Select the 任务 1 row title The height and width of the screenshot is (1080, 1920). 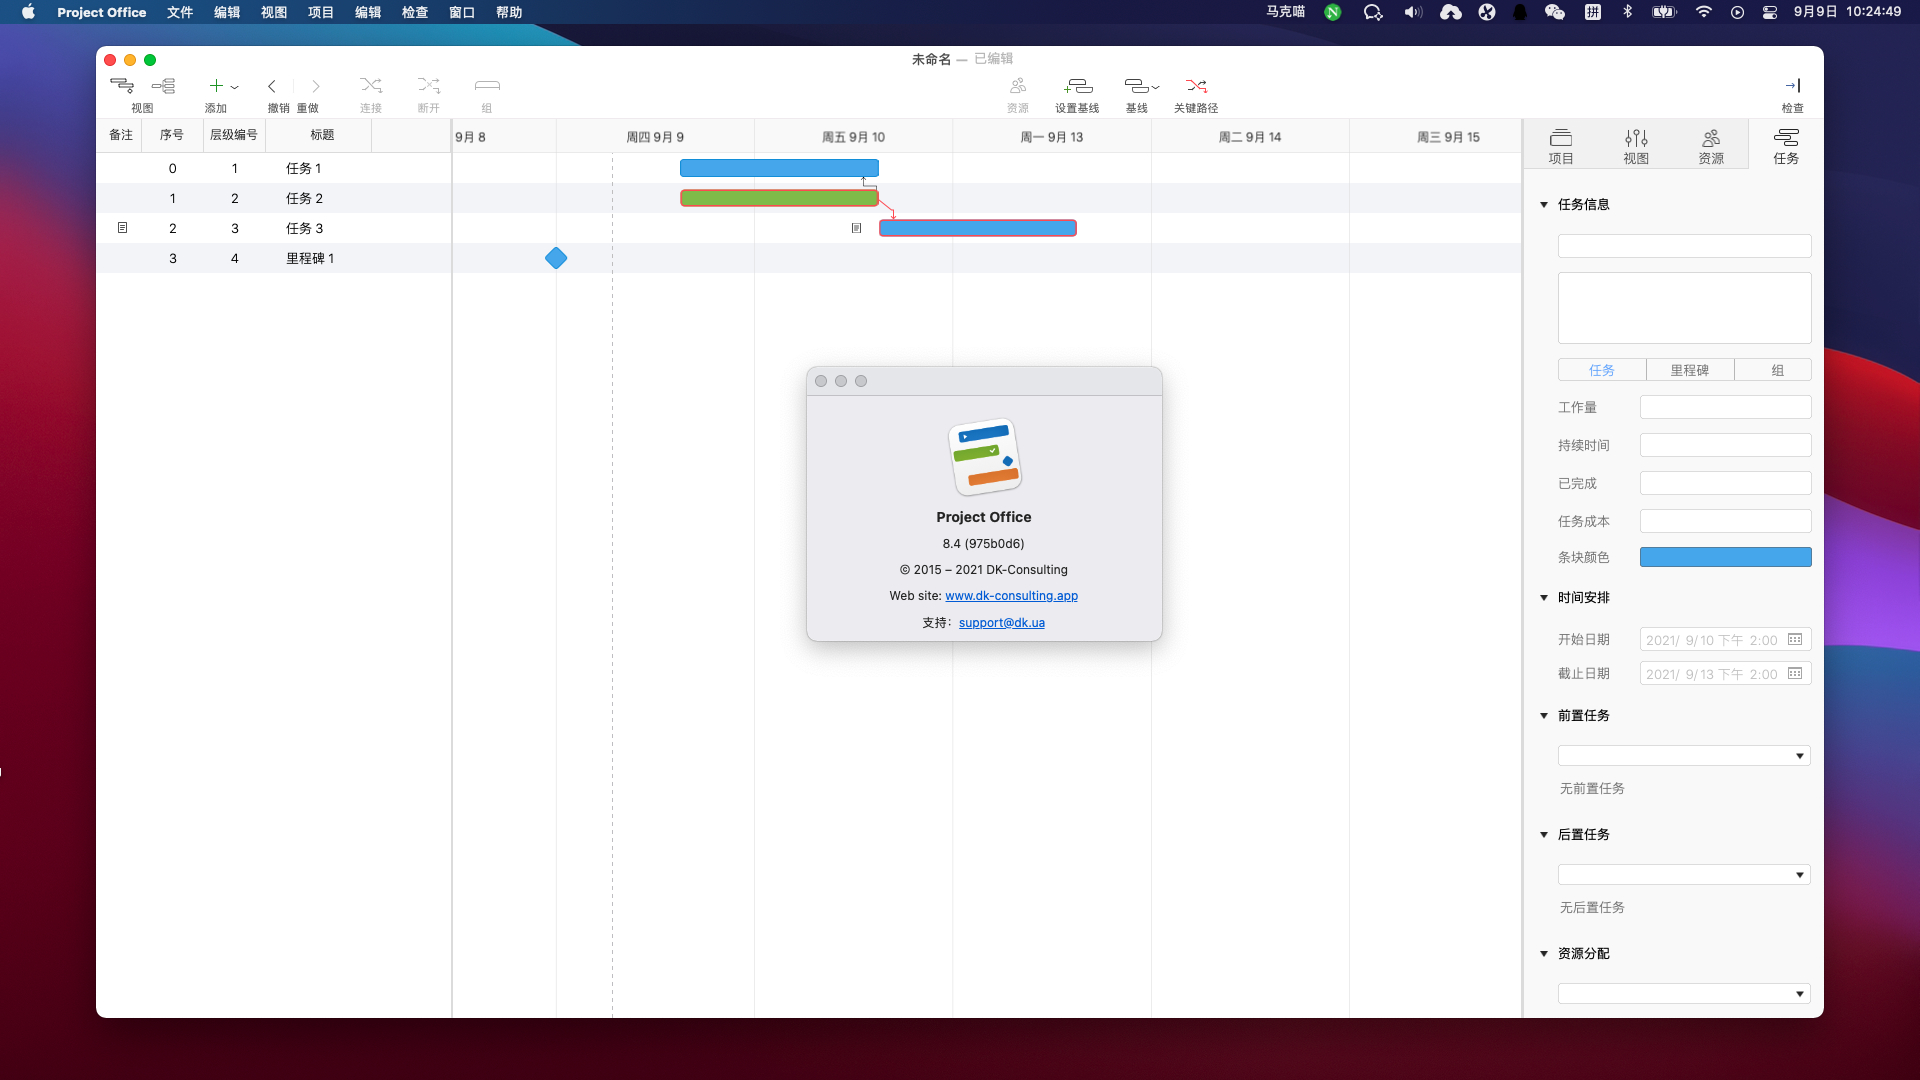(x=303, y=169)
